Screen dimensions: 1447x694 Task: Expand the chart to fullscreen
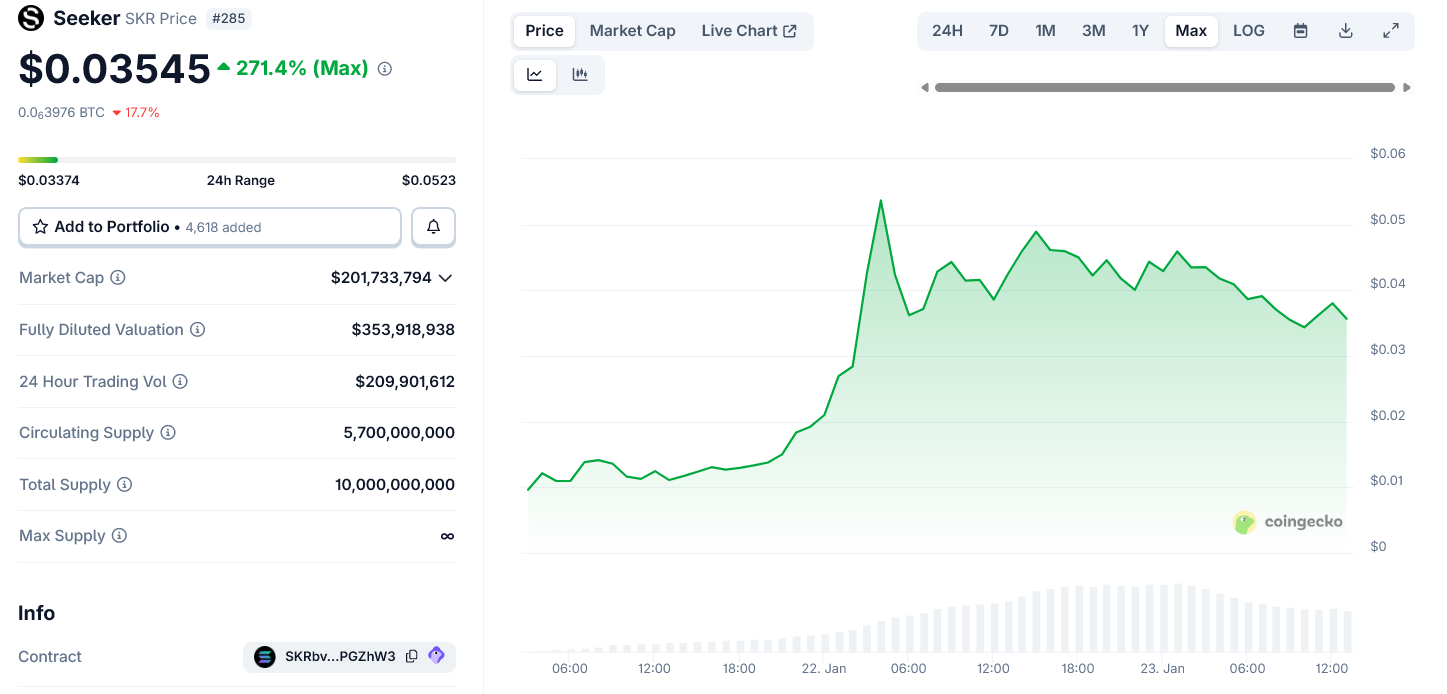(1391, 31)
